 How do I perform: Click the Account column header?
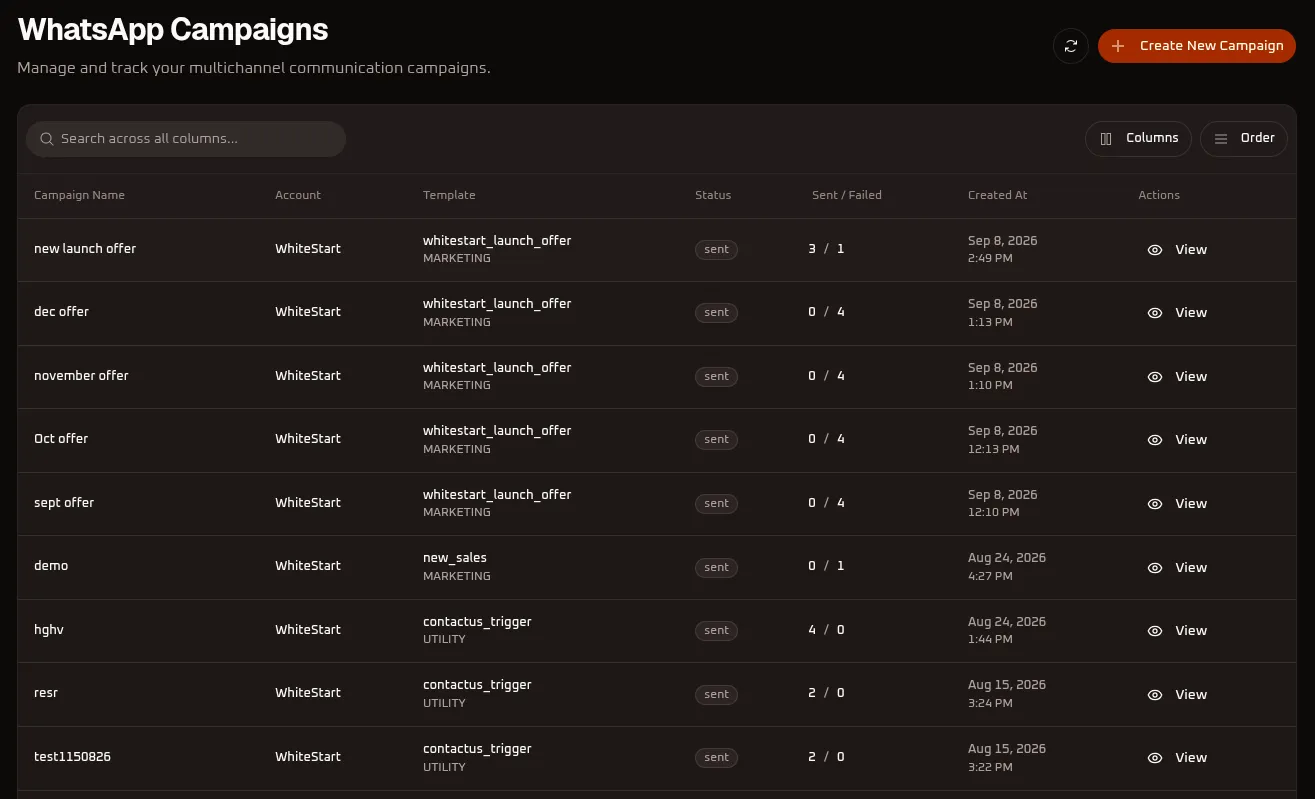[x=298, y=195]
